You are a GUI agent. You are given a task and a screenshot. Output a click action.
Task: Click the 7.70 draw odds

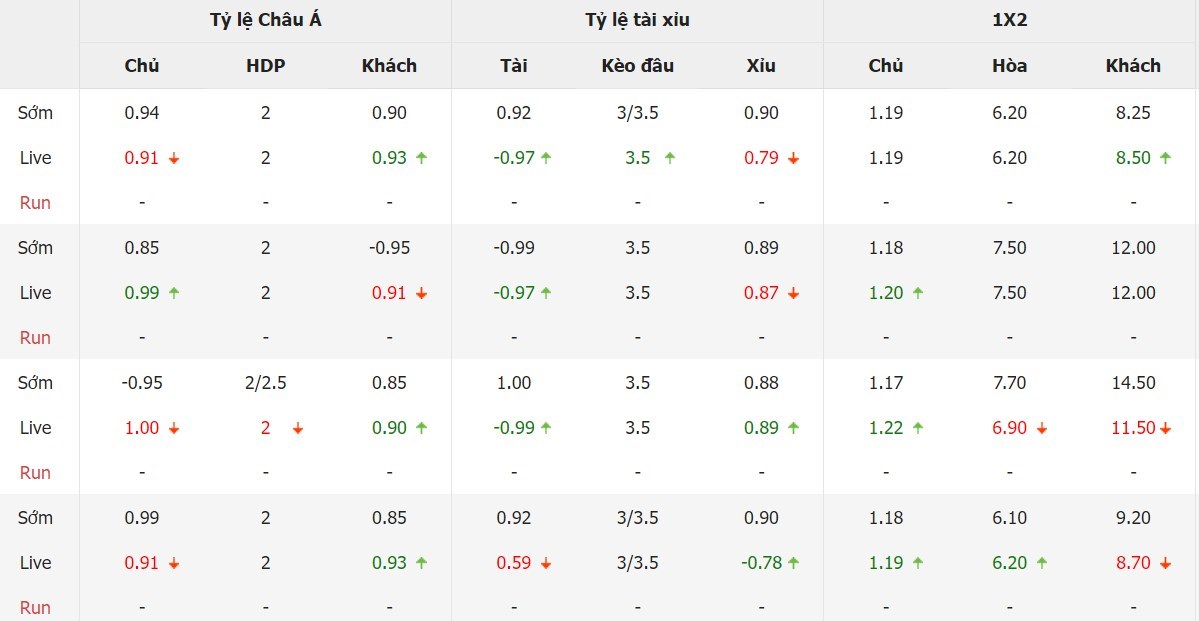[1010, 383]
